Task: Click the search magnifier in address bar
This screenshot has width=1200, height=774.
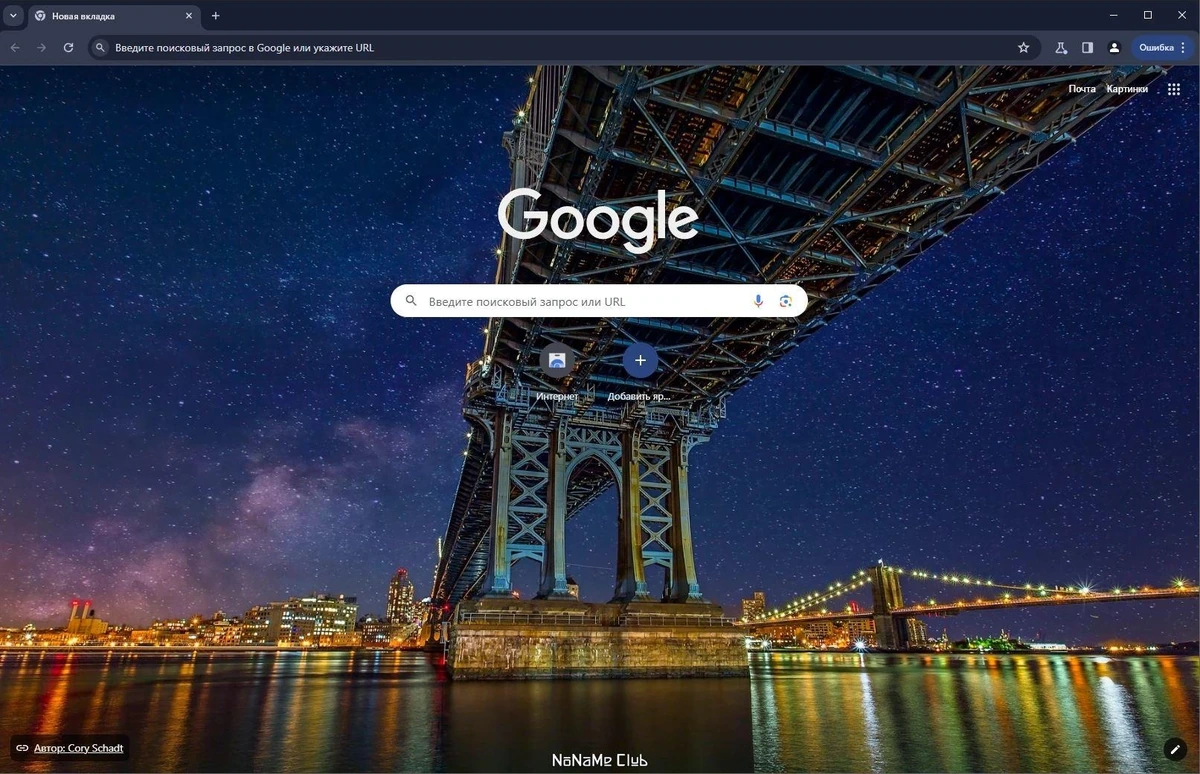Action: click(101, 47)
